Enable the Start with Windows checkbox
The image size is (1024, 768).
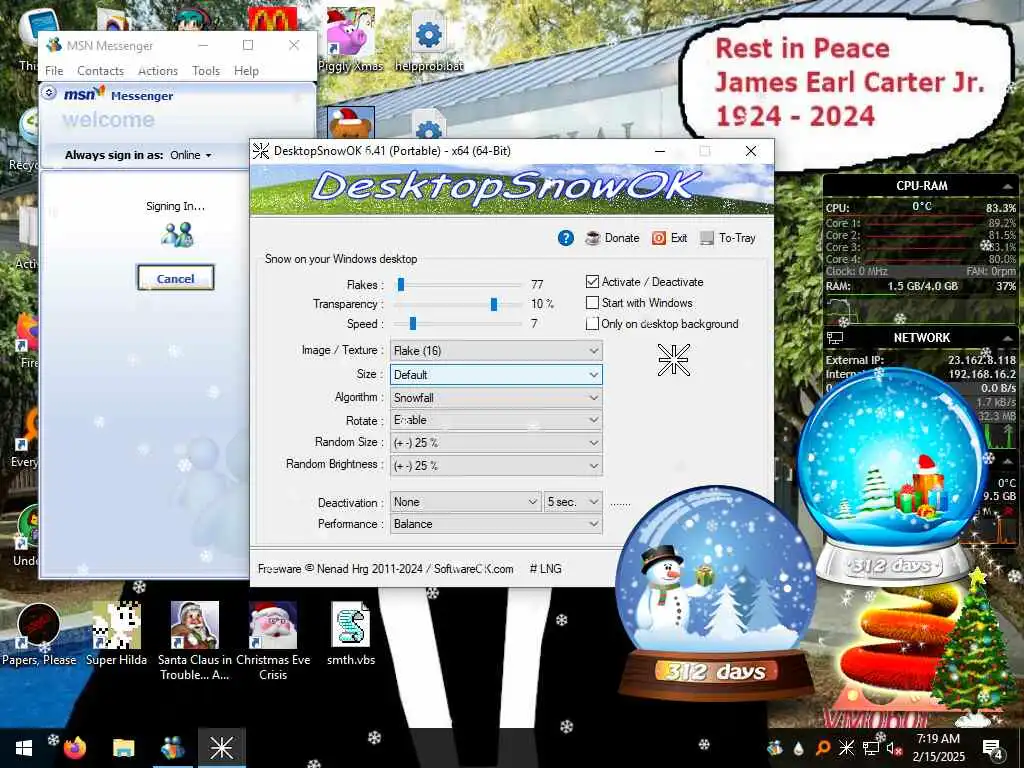592,303
